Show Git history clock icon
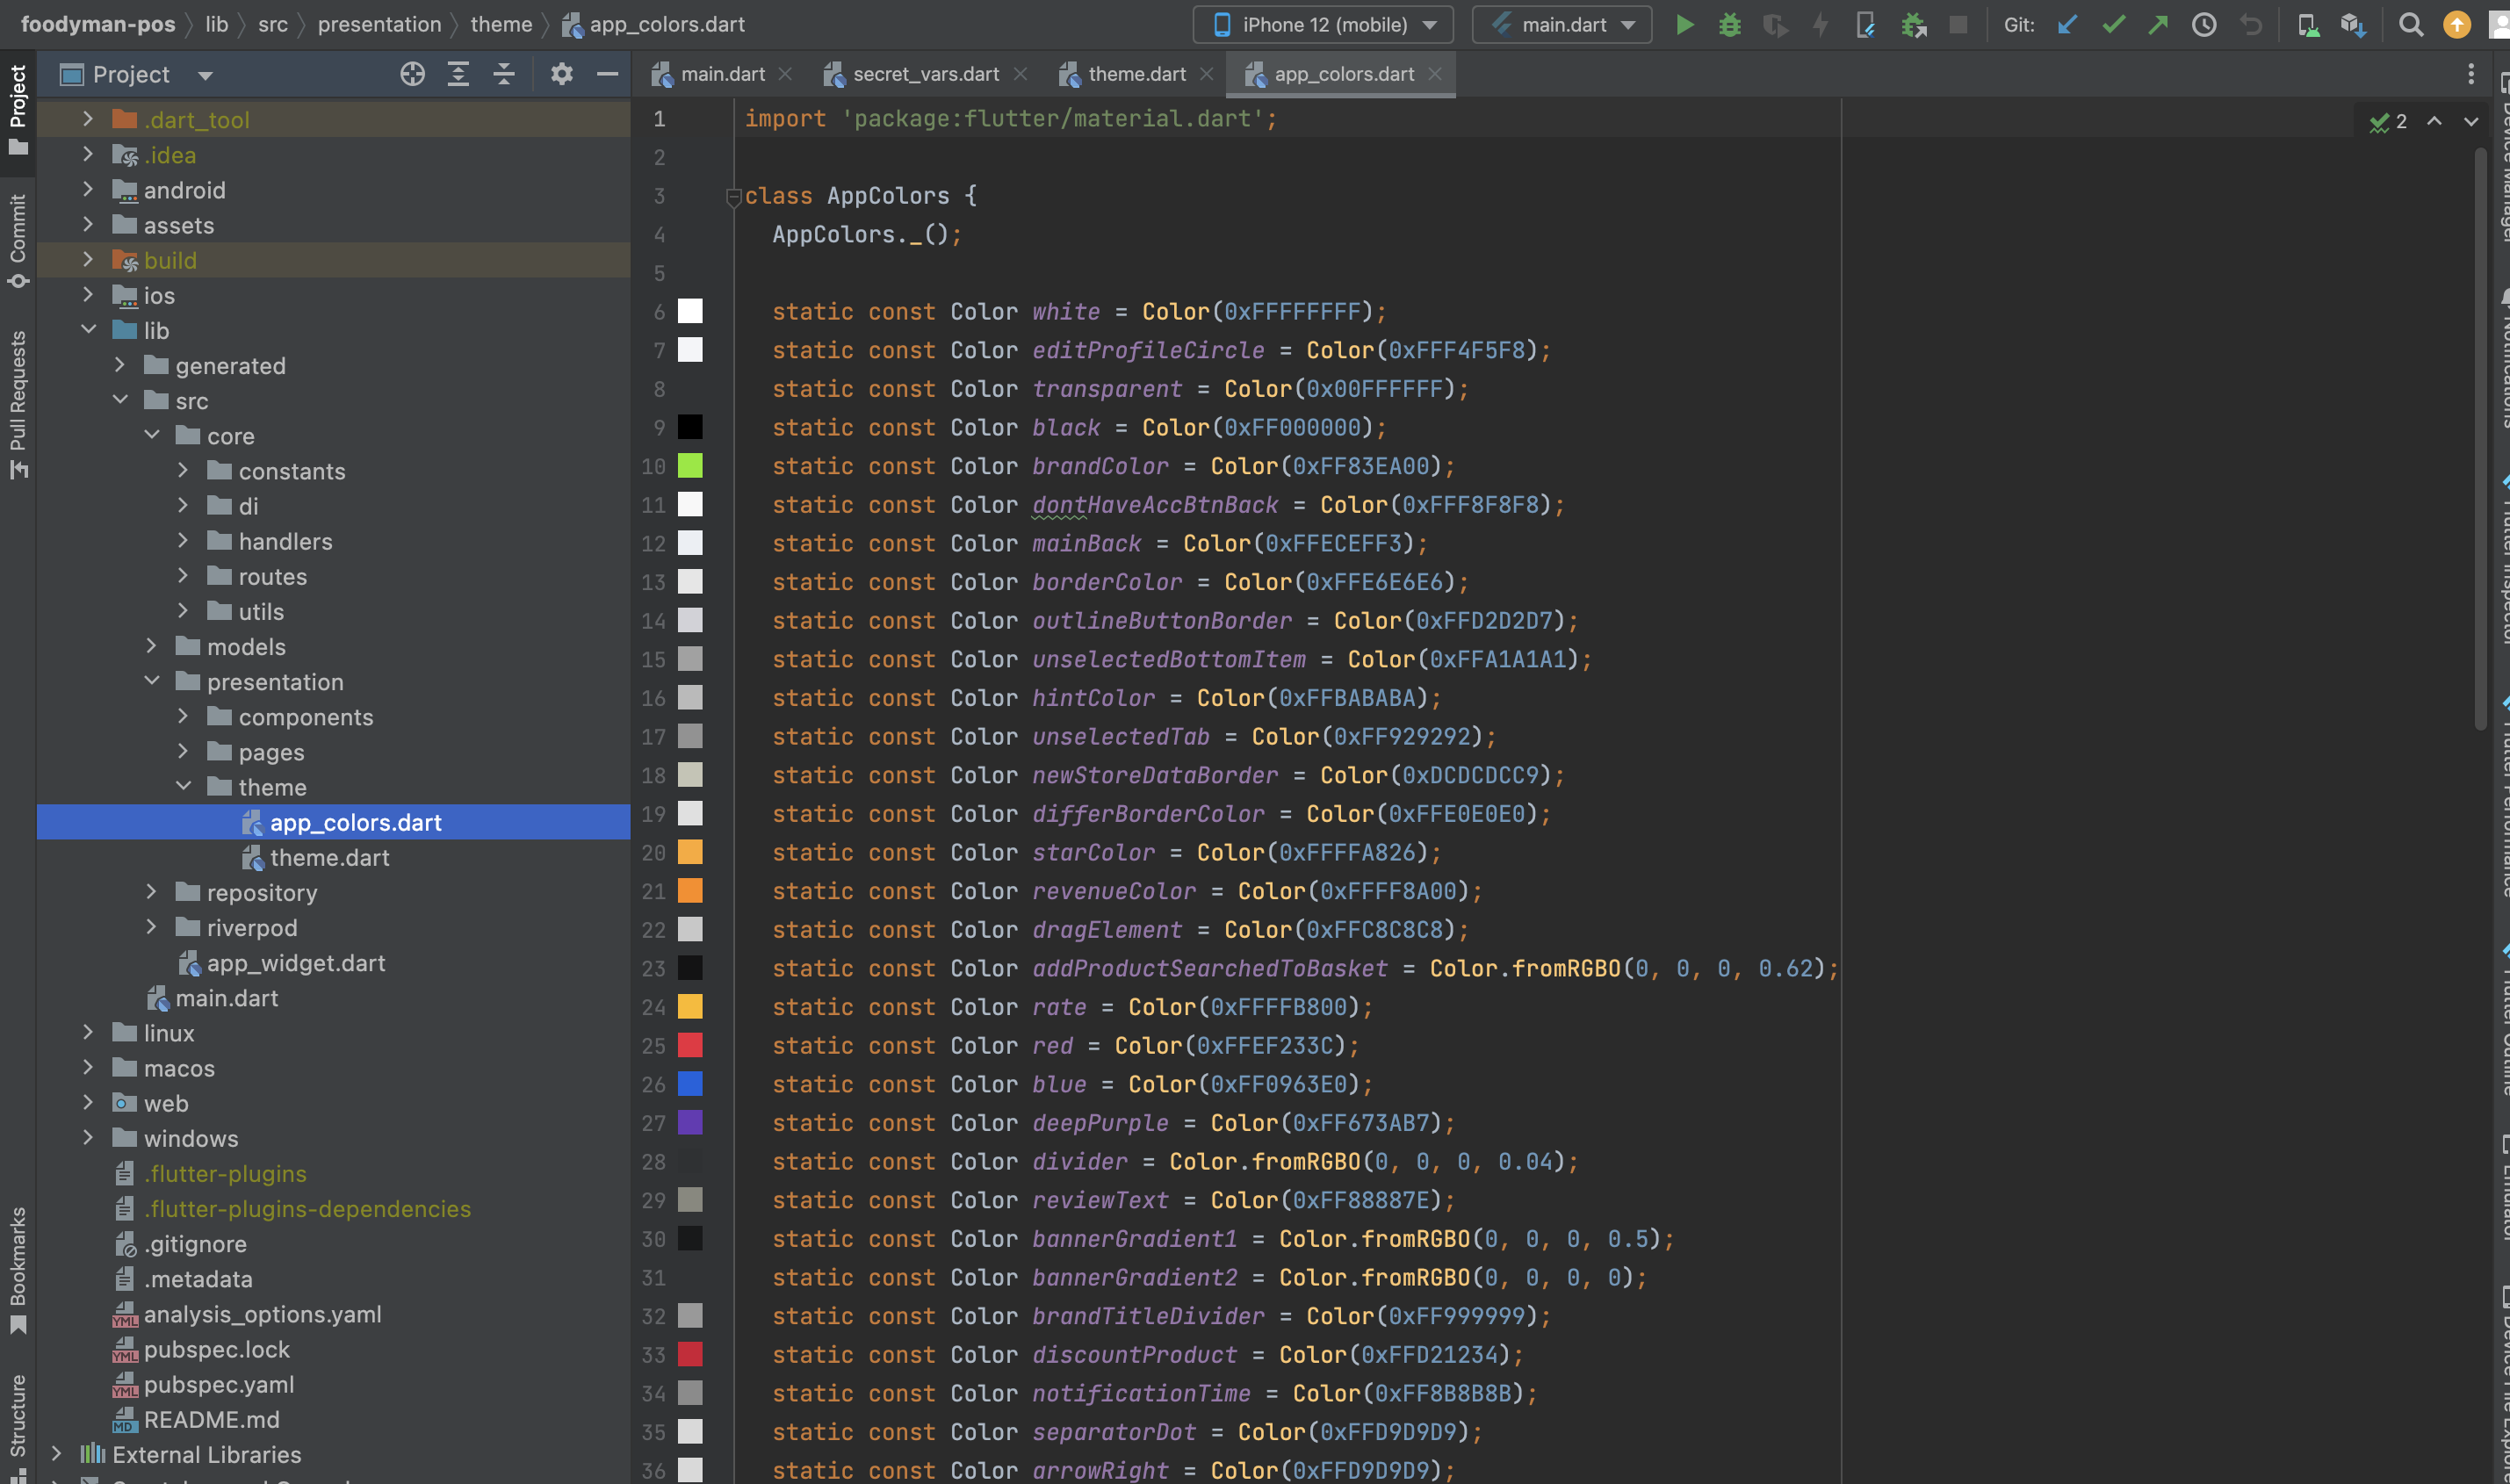The height and width of the screenshot is (1484, 2510). (x=2204, y=25)
